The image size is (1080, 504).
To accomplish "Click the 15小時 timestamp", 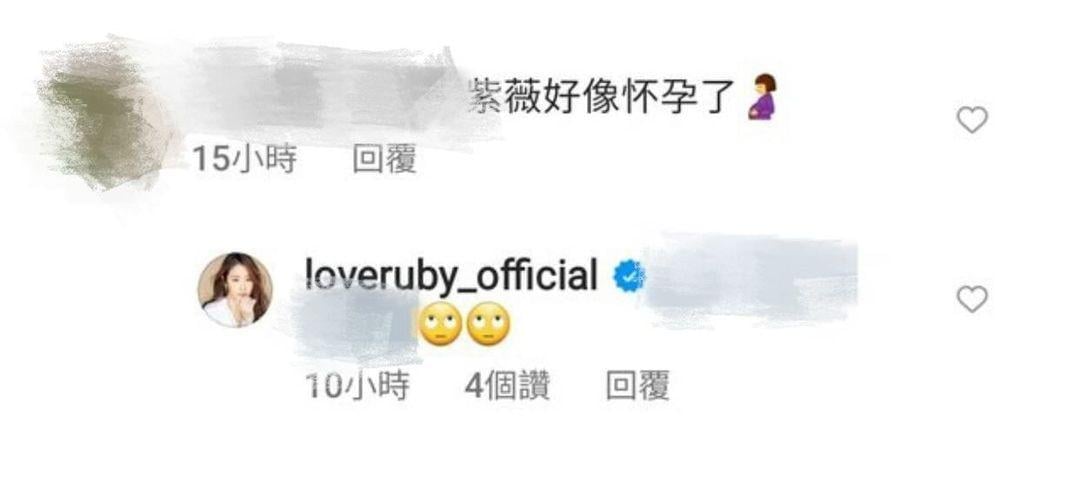I will (245, 160).
